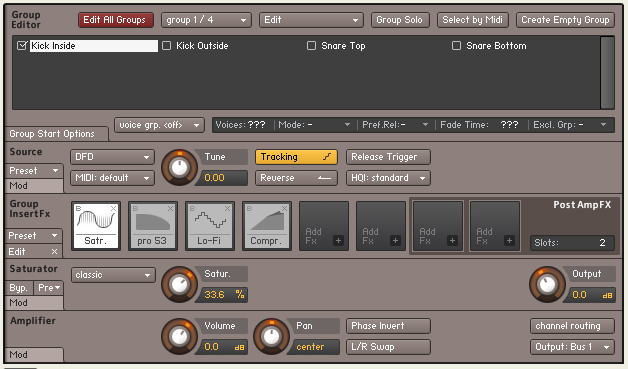The width and height of the screenshot is (628, 369).
Task: Open the Saturator Mod tab
Action: pos(34,302)
